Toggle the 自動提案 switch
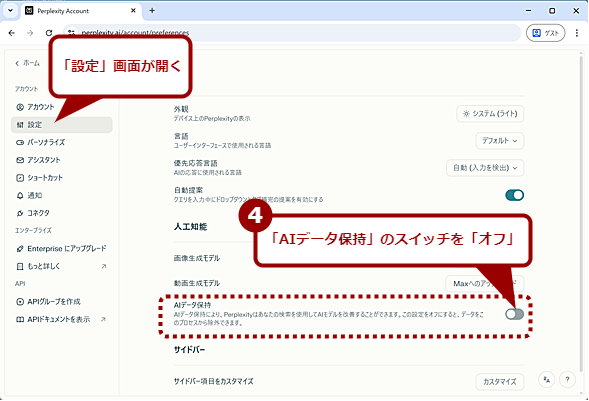 [514, 195]
